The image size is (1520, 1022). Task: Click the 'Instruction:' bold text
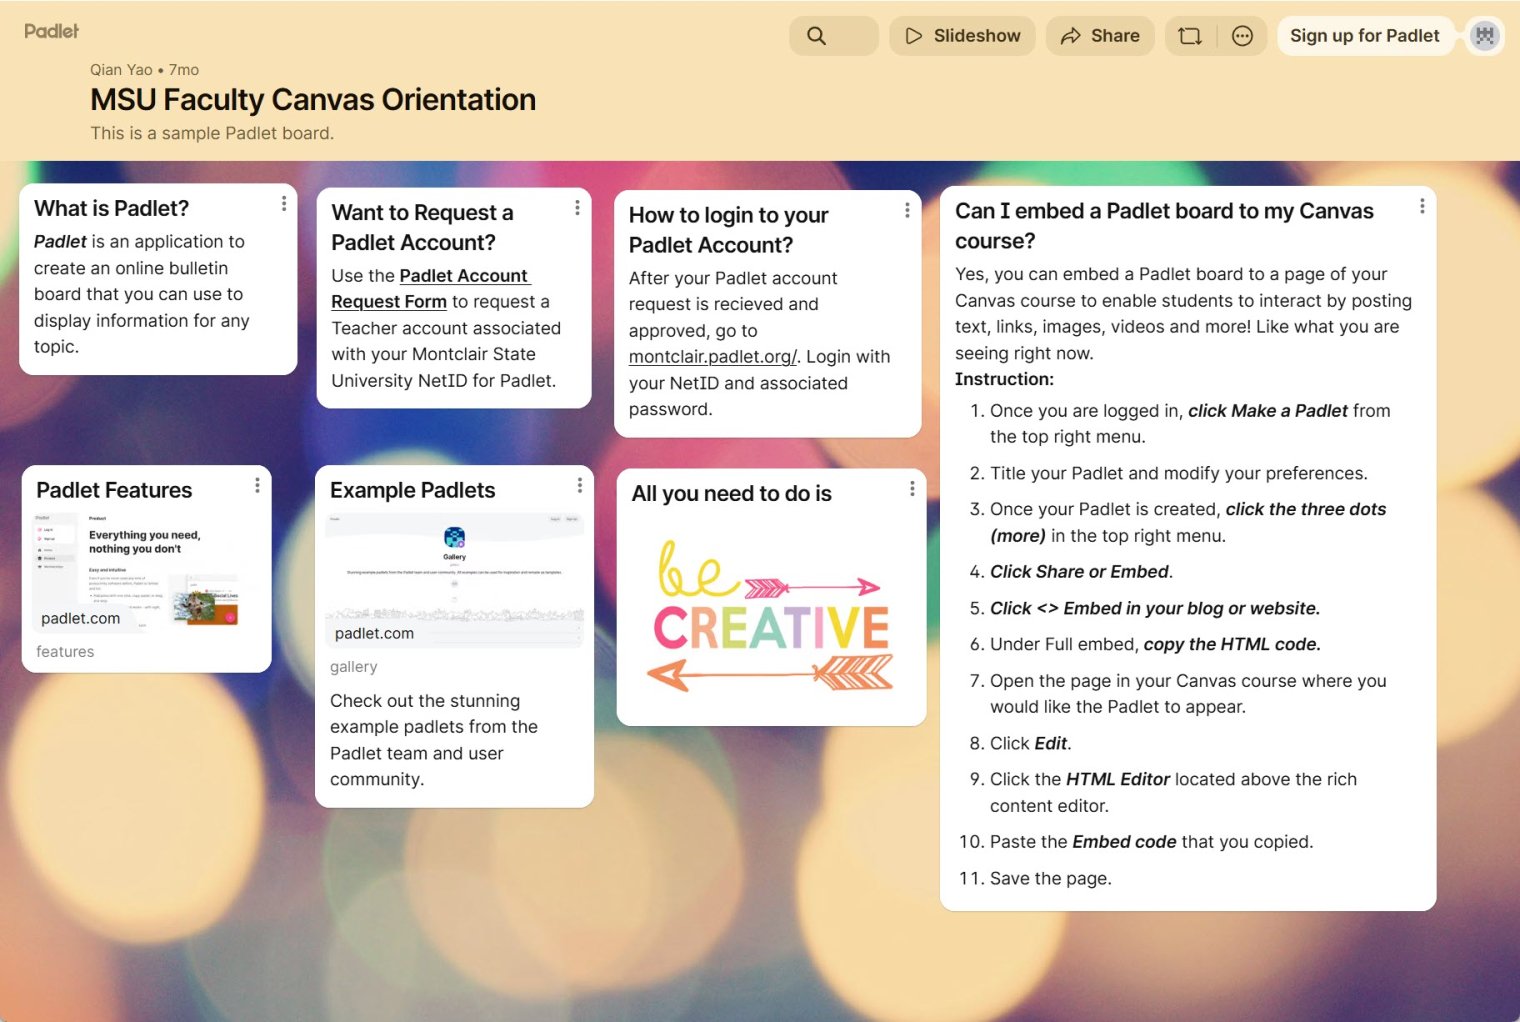pos(1004,379)
